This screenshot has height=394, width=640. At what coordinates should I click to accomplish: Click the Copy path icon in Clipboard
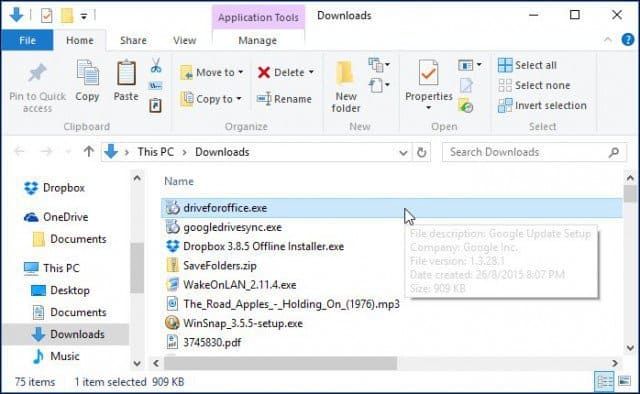click(156, 86)
